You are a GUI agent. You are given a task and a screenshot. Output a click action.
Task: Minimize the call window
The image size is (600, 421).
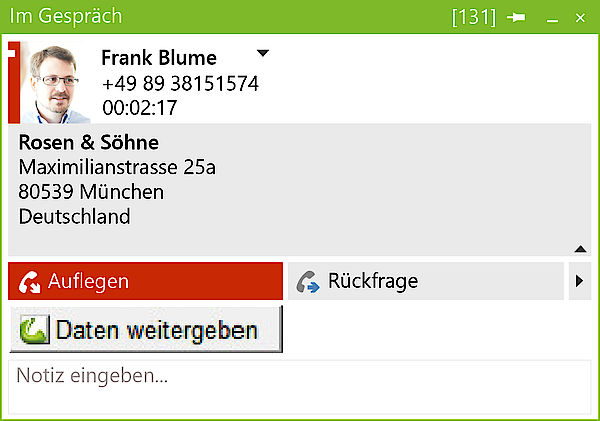[552, 18]
